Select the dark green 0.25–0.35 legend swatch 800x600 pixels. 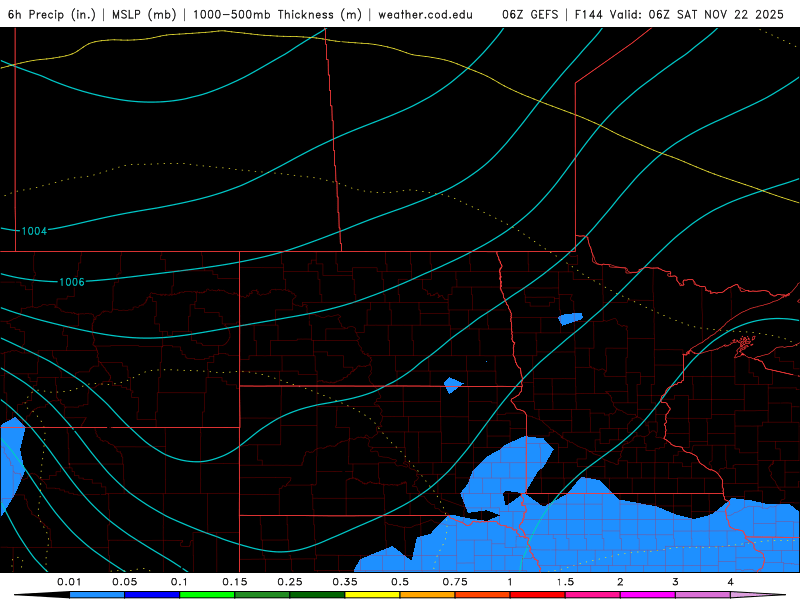point(317,595)
